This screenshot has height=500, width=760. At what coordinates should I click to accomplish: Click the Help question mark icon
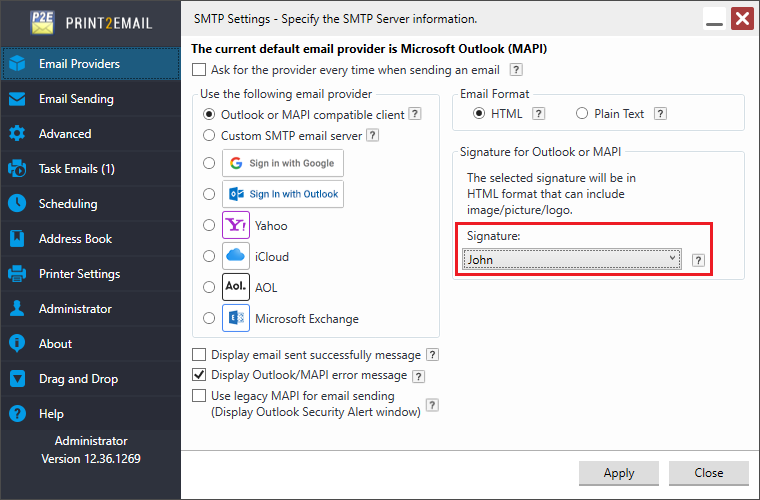[17, 414]
